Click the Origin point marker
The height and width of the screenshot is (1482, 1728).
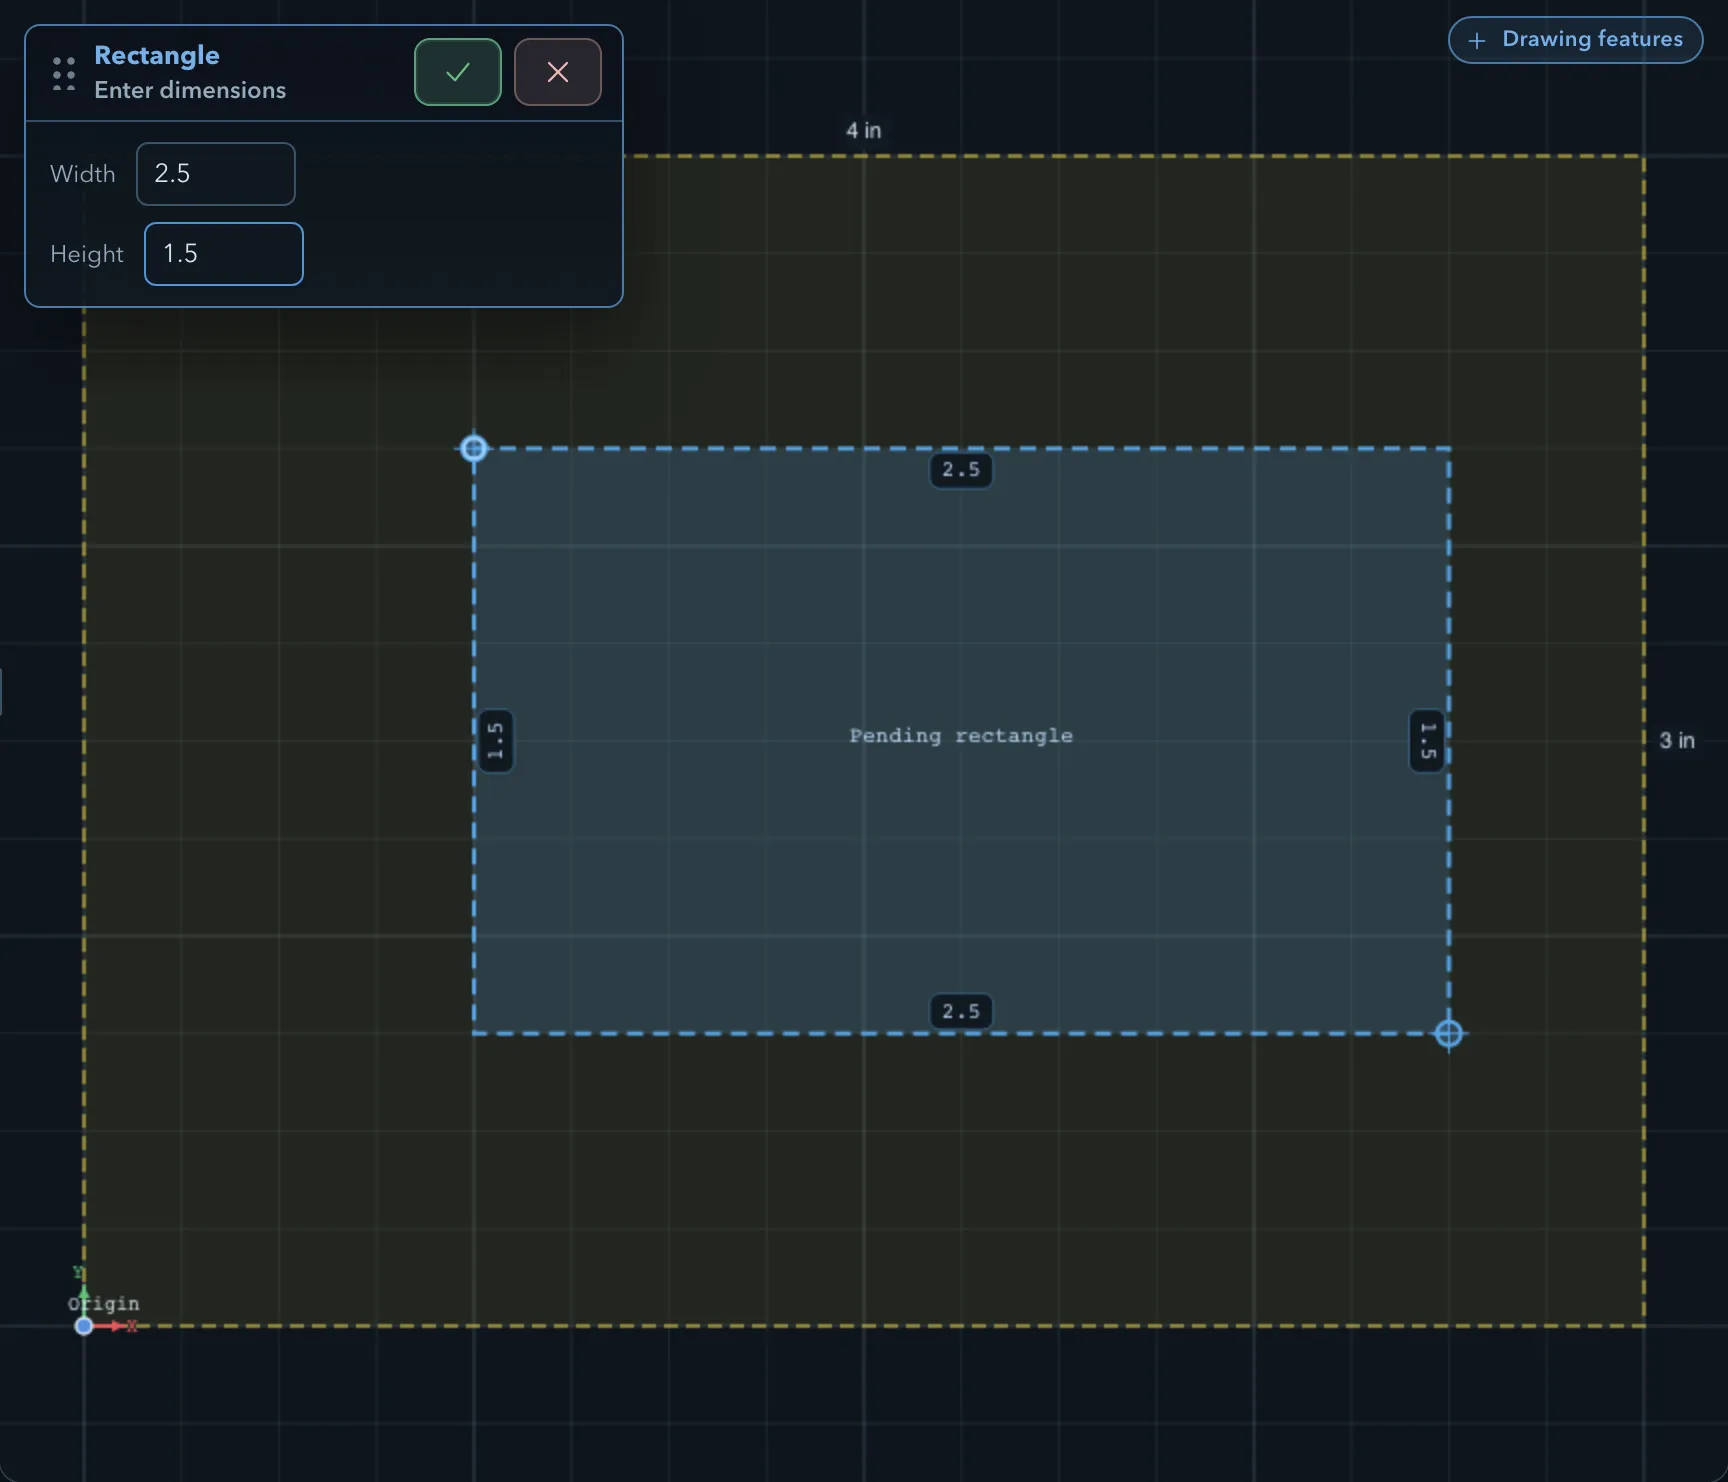pyautogui.click(x=84, y=1326)
